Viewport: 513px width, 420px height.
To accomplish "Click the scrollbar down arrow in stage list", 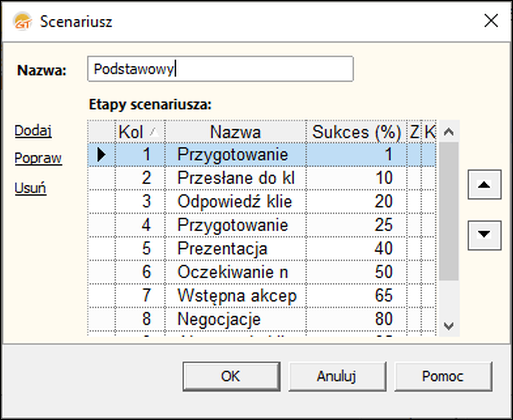I will [x=449, y=325].
